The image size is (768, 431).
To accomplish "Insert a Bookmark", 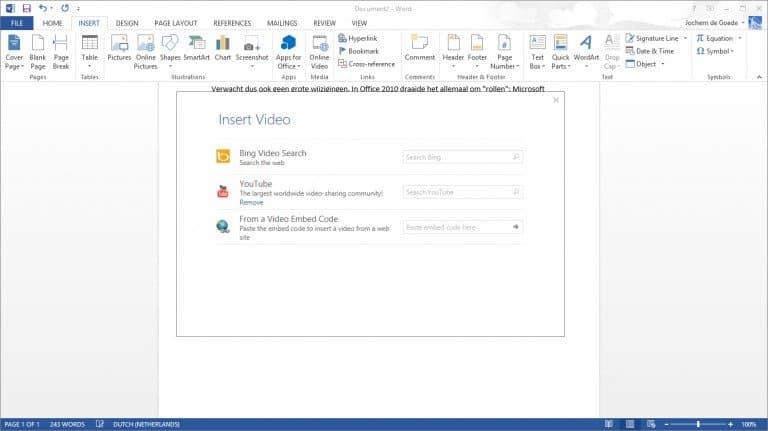I will [x=358, y=51].
